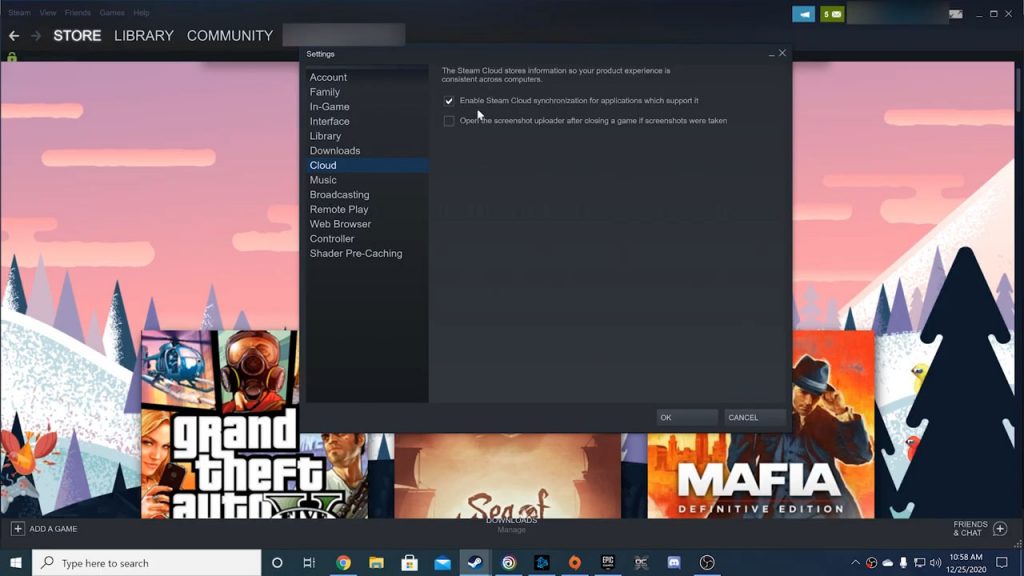The height and width of the screenshot is (576, 1024).
Task: Open Downloads settings category
Action: point(367,151)
